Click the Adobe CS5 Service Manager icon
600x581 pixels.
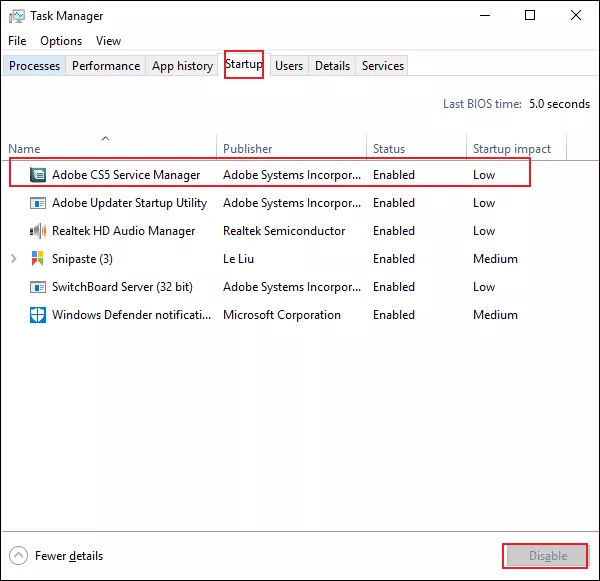(x=38, y=175)
